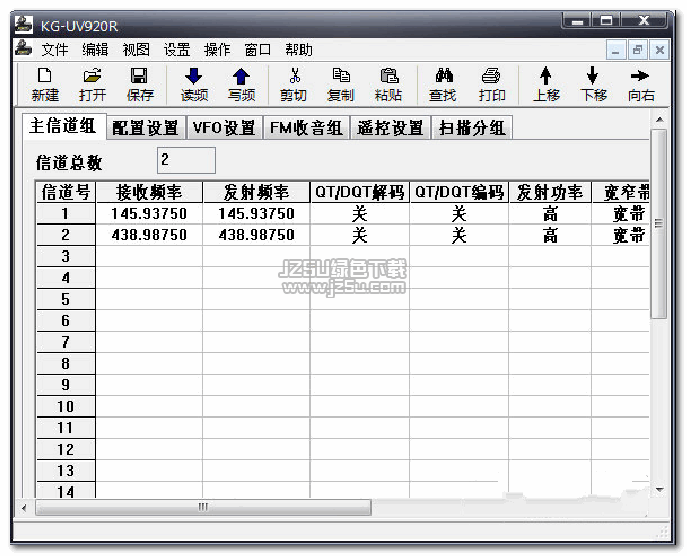The width and height of the screenshot is (687, 556).
Task: Open the 窗口 menu
Action: point(258,50)
